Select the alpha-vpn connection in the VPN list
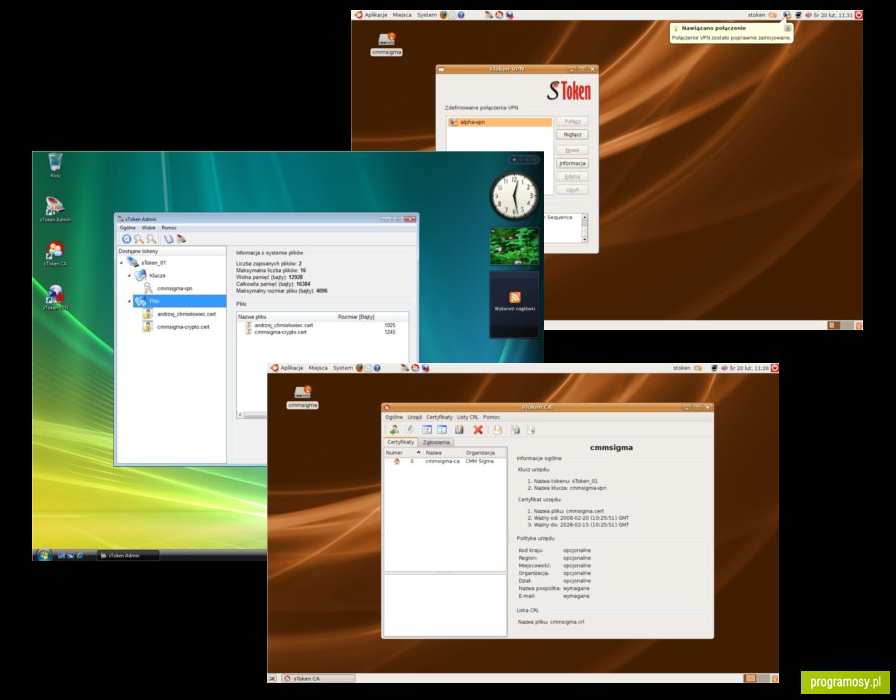 pos(500,122)
